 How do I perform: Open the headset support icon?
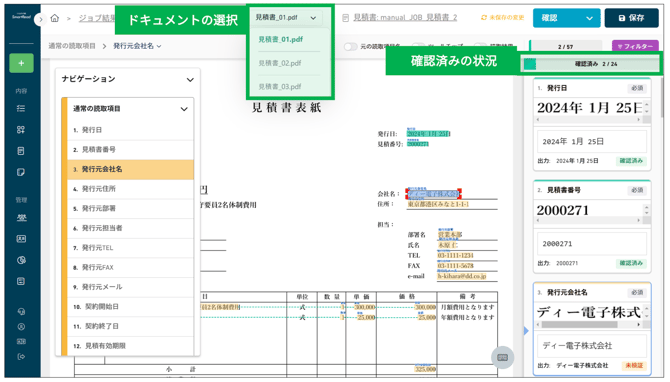(x=21, y=311)
